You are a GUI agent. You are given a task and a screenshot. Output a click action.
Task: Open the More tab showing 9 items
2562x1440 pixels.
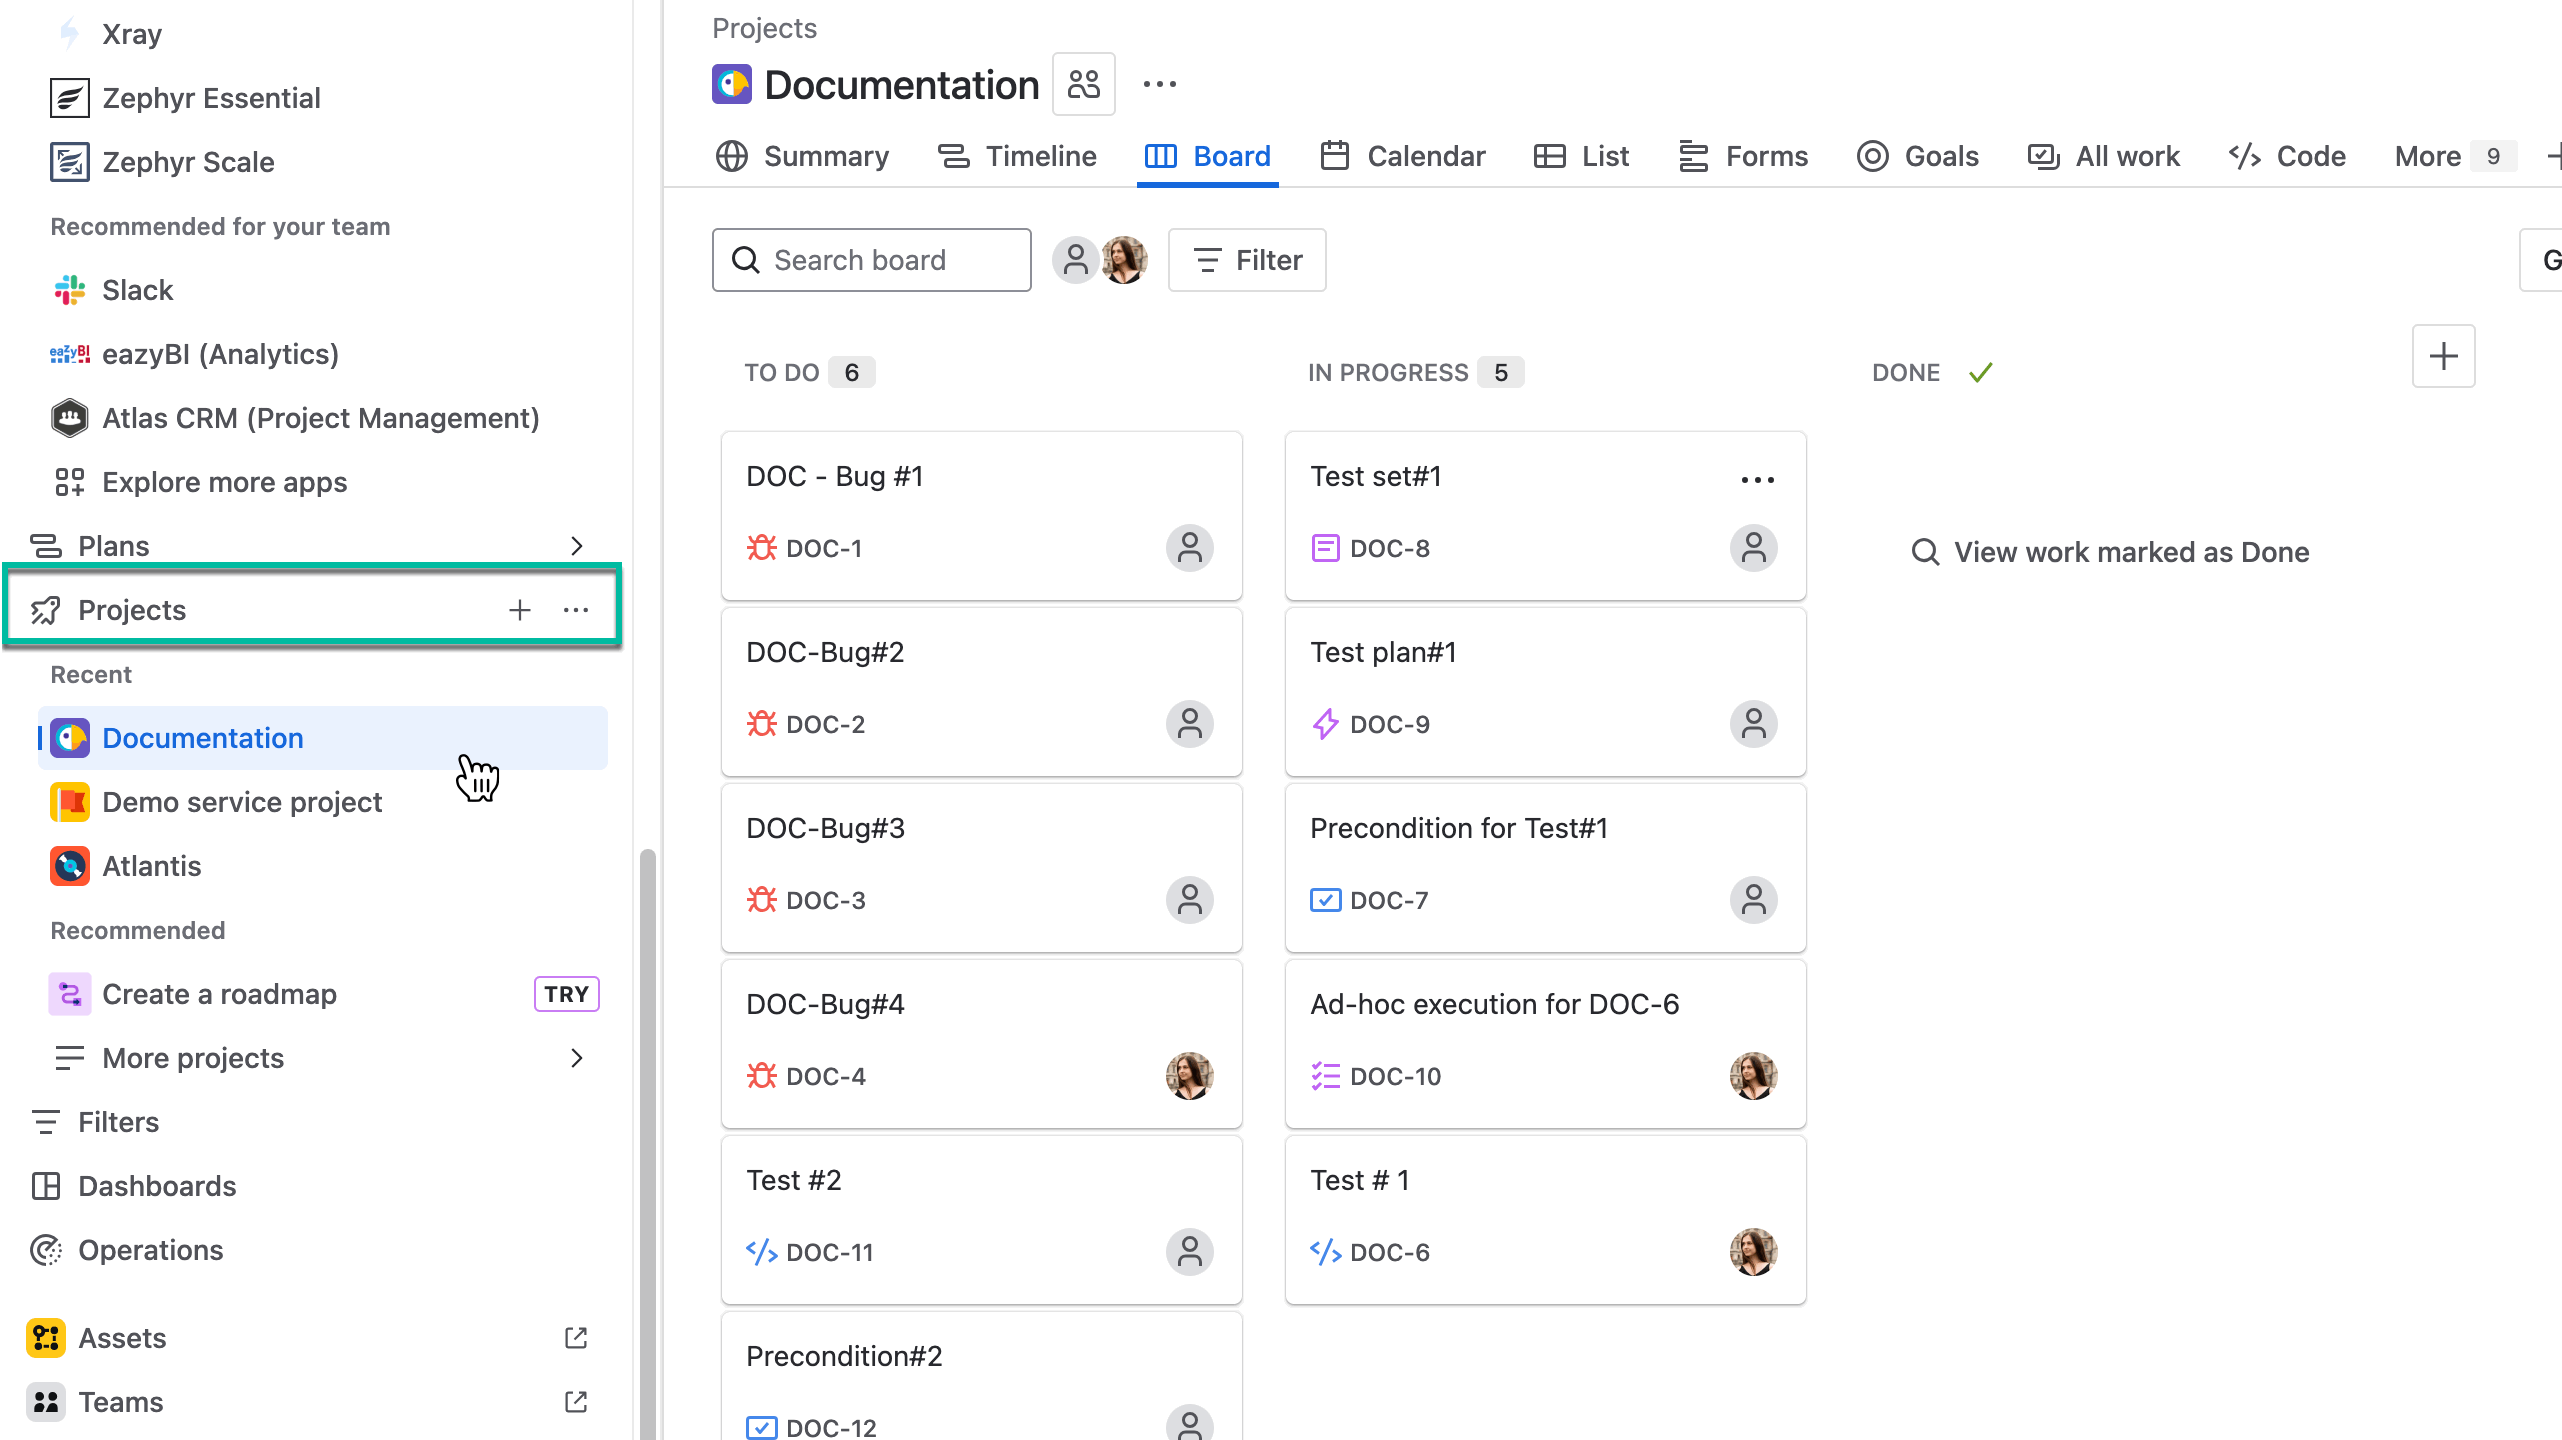coord(2429,156)
